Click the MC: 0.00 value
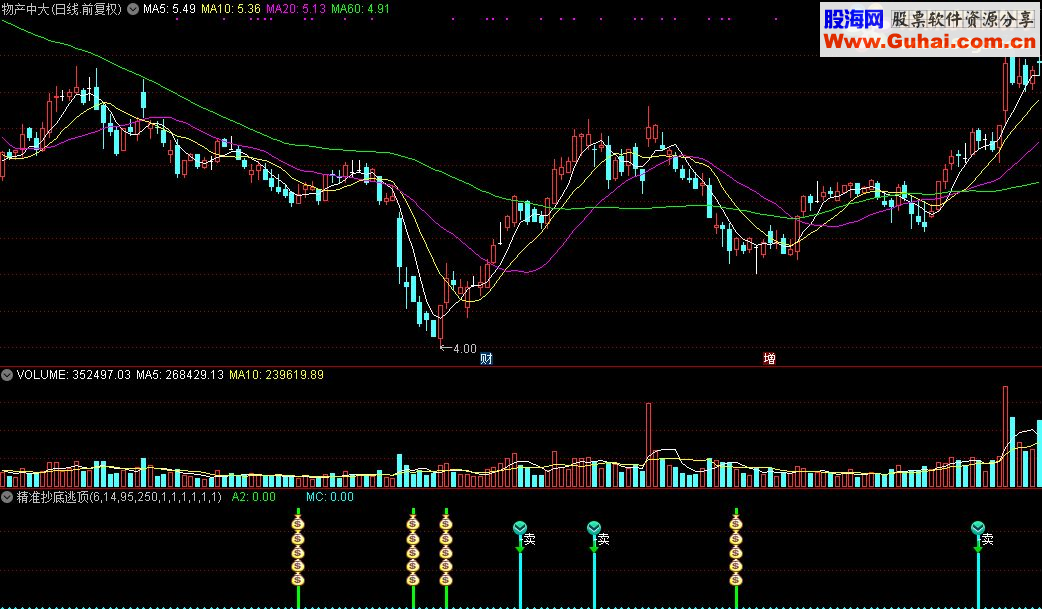This screenshot has width=1042, height=609. (x=330, y=497)
